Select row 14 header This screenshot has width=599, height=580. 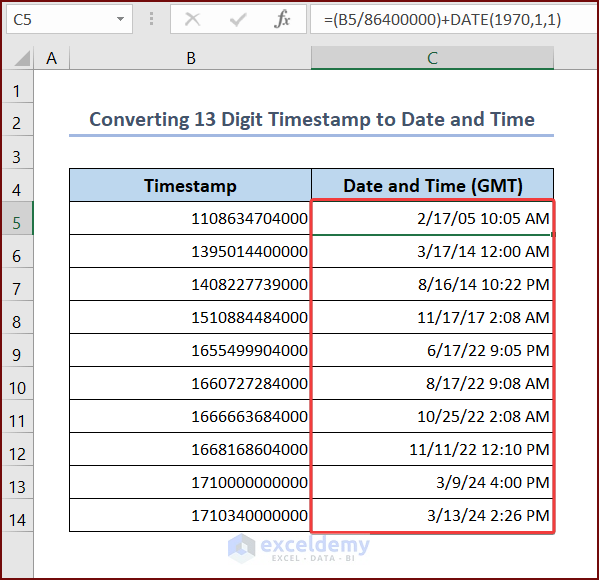pyautogui.click(x=17, y=515)
